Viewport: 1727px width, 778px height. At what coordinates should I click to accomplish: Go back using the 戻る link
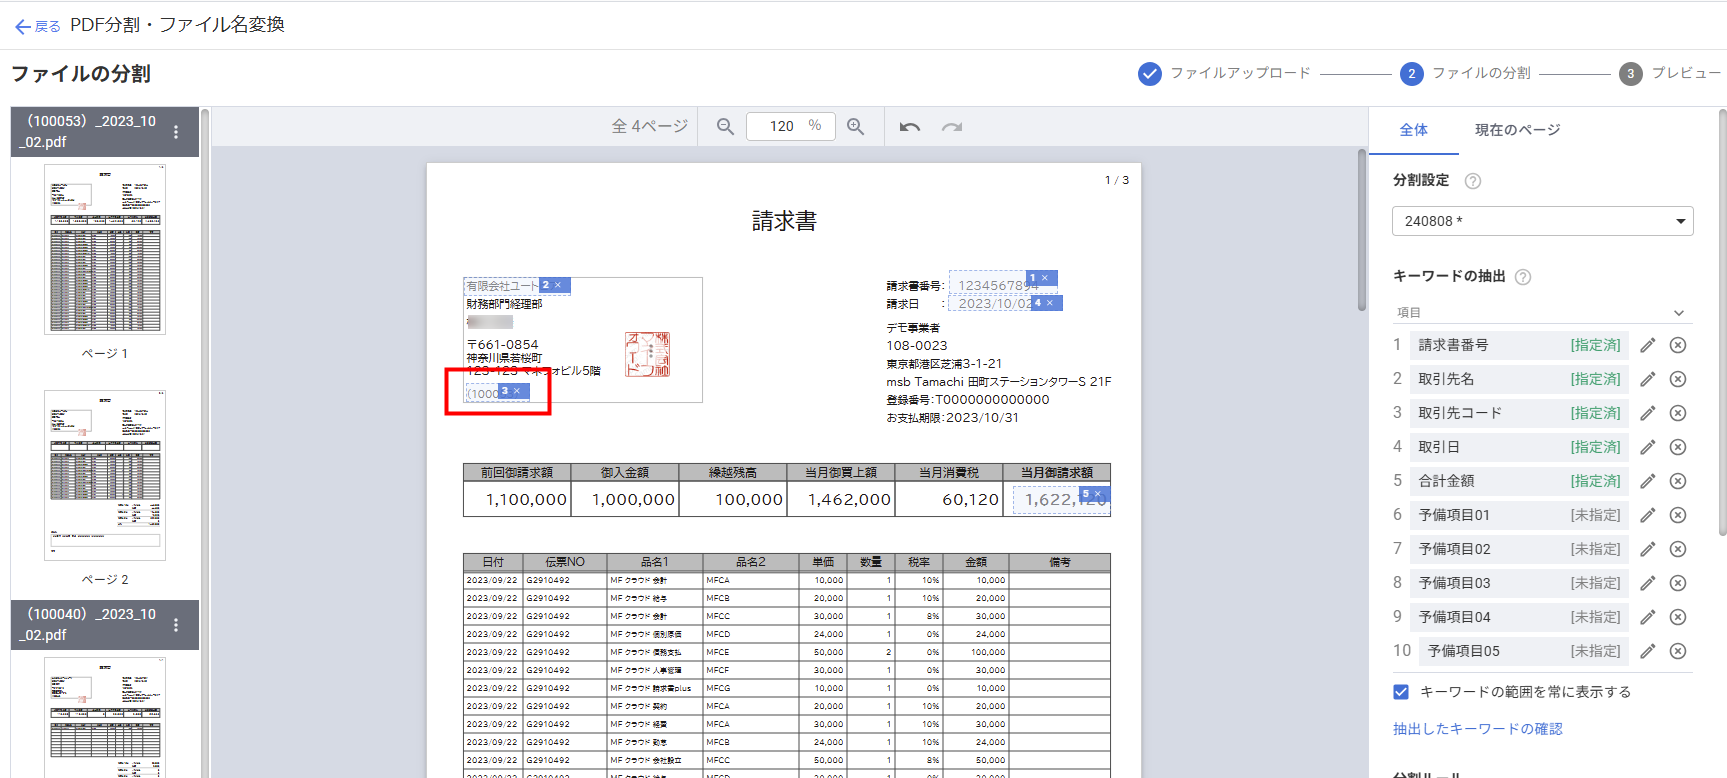pos(38,26)
